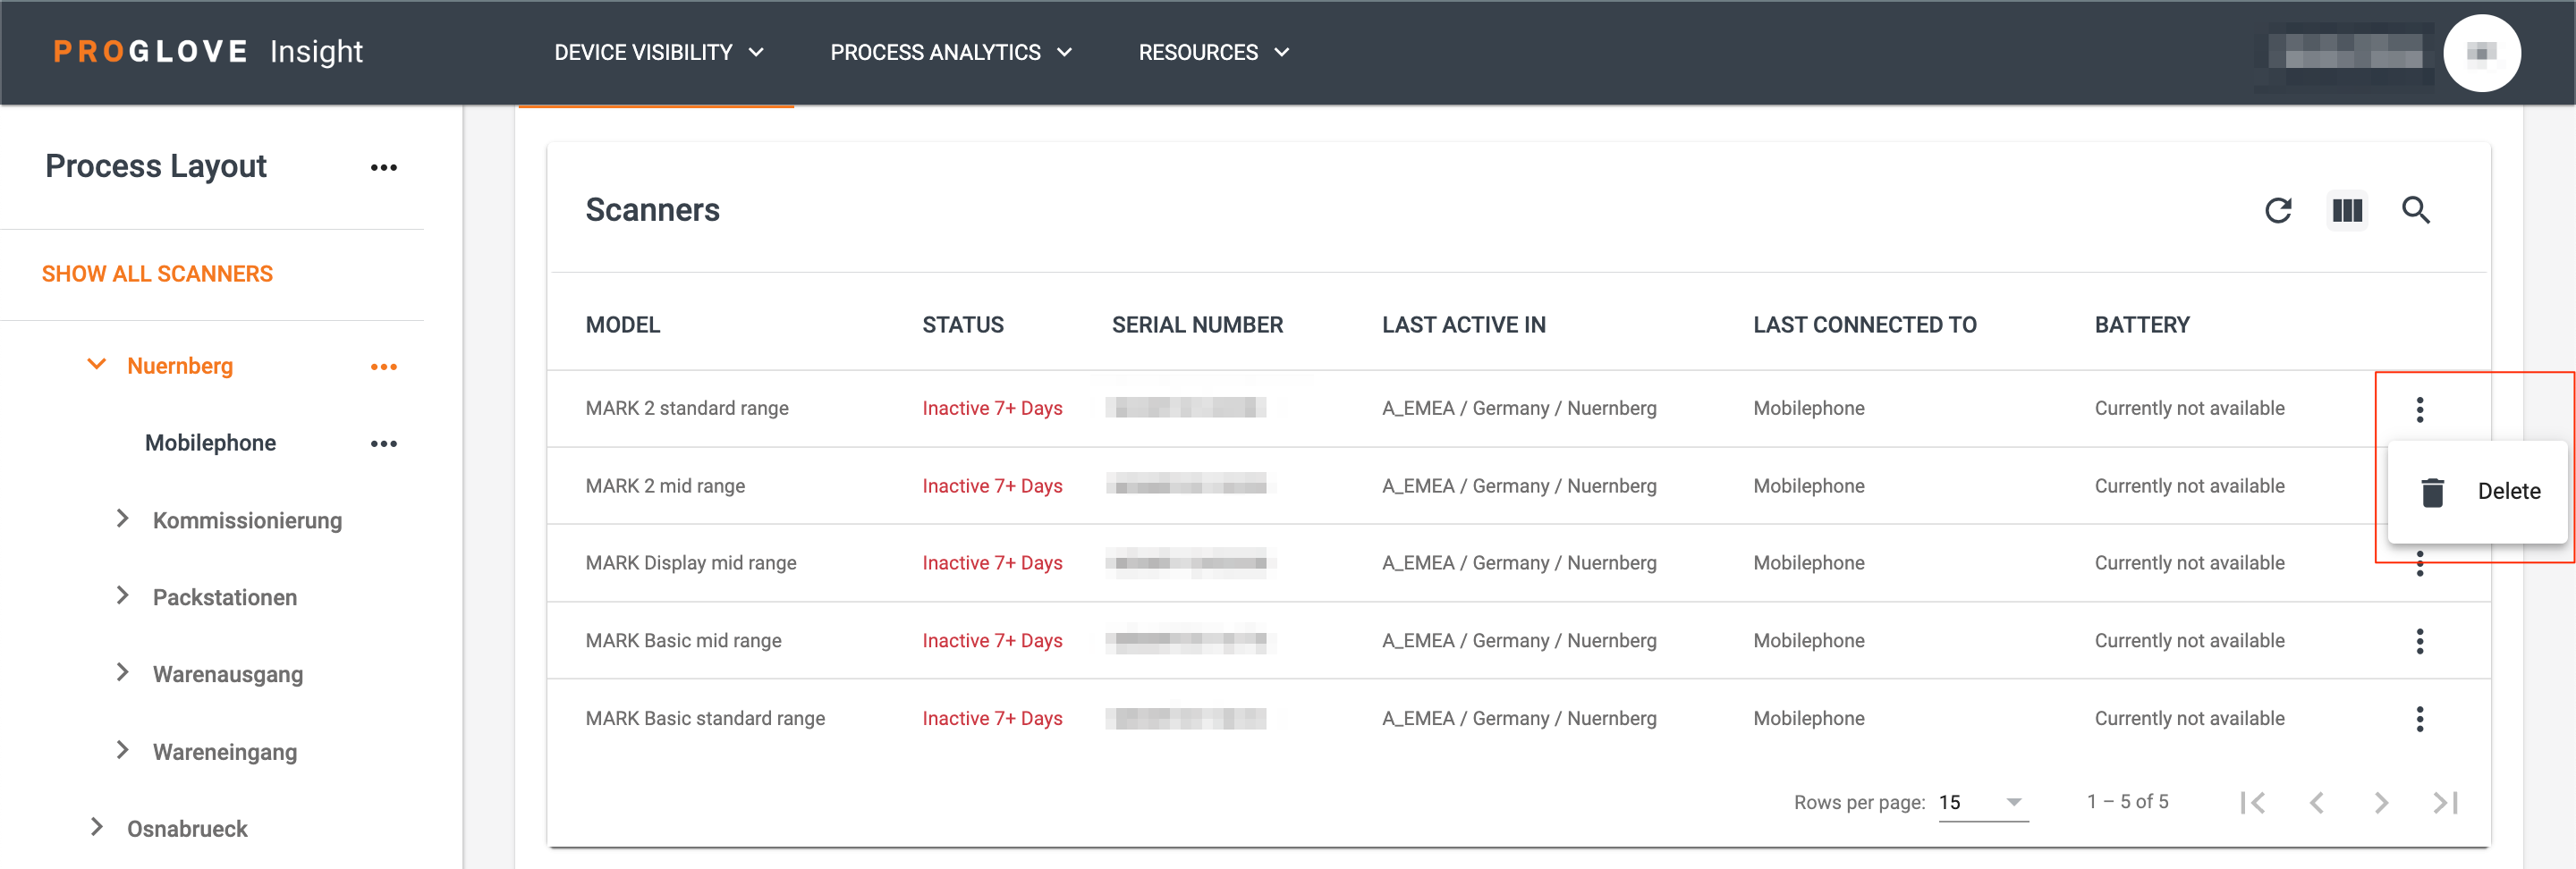Open options for the MARK Display mid range row

pos(2421,565)
